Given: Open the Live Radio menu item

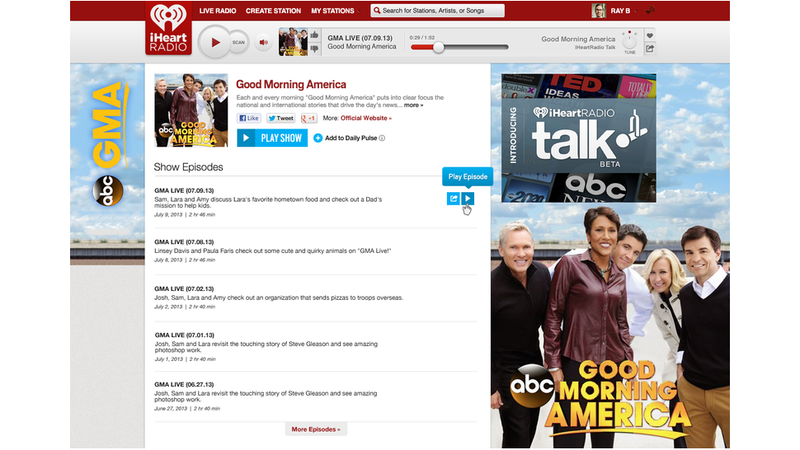Looking at the screenshot, I should 218,11.
